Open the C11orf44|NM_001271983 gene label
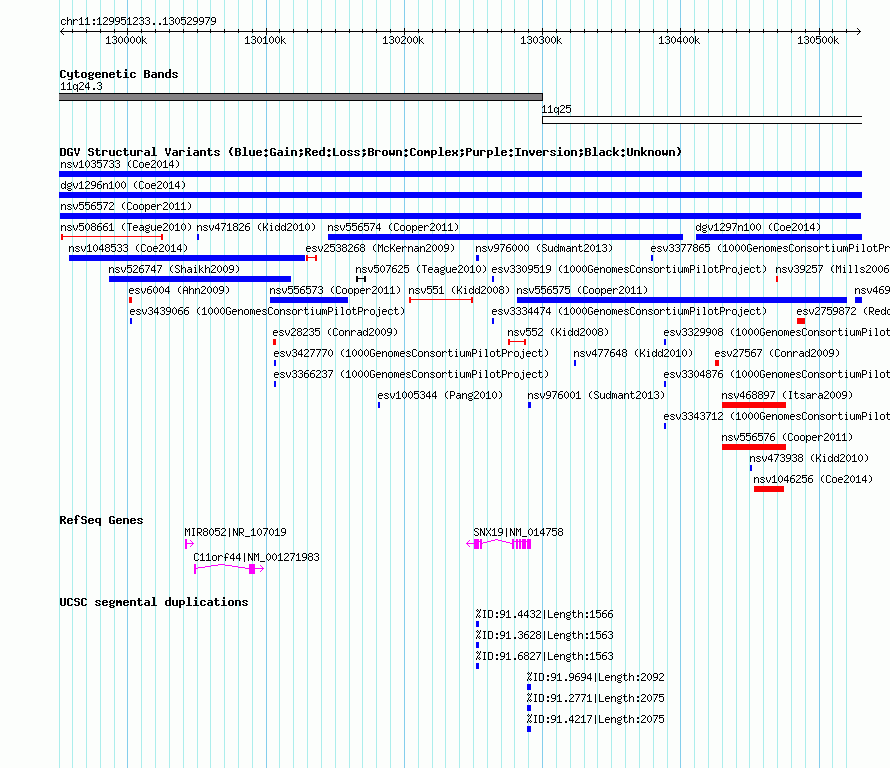 (x=256, y=557)
